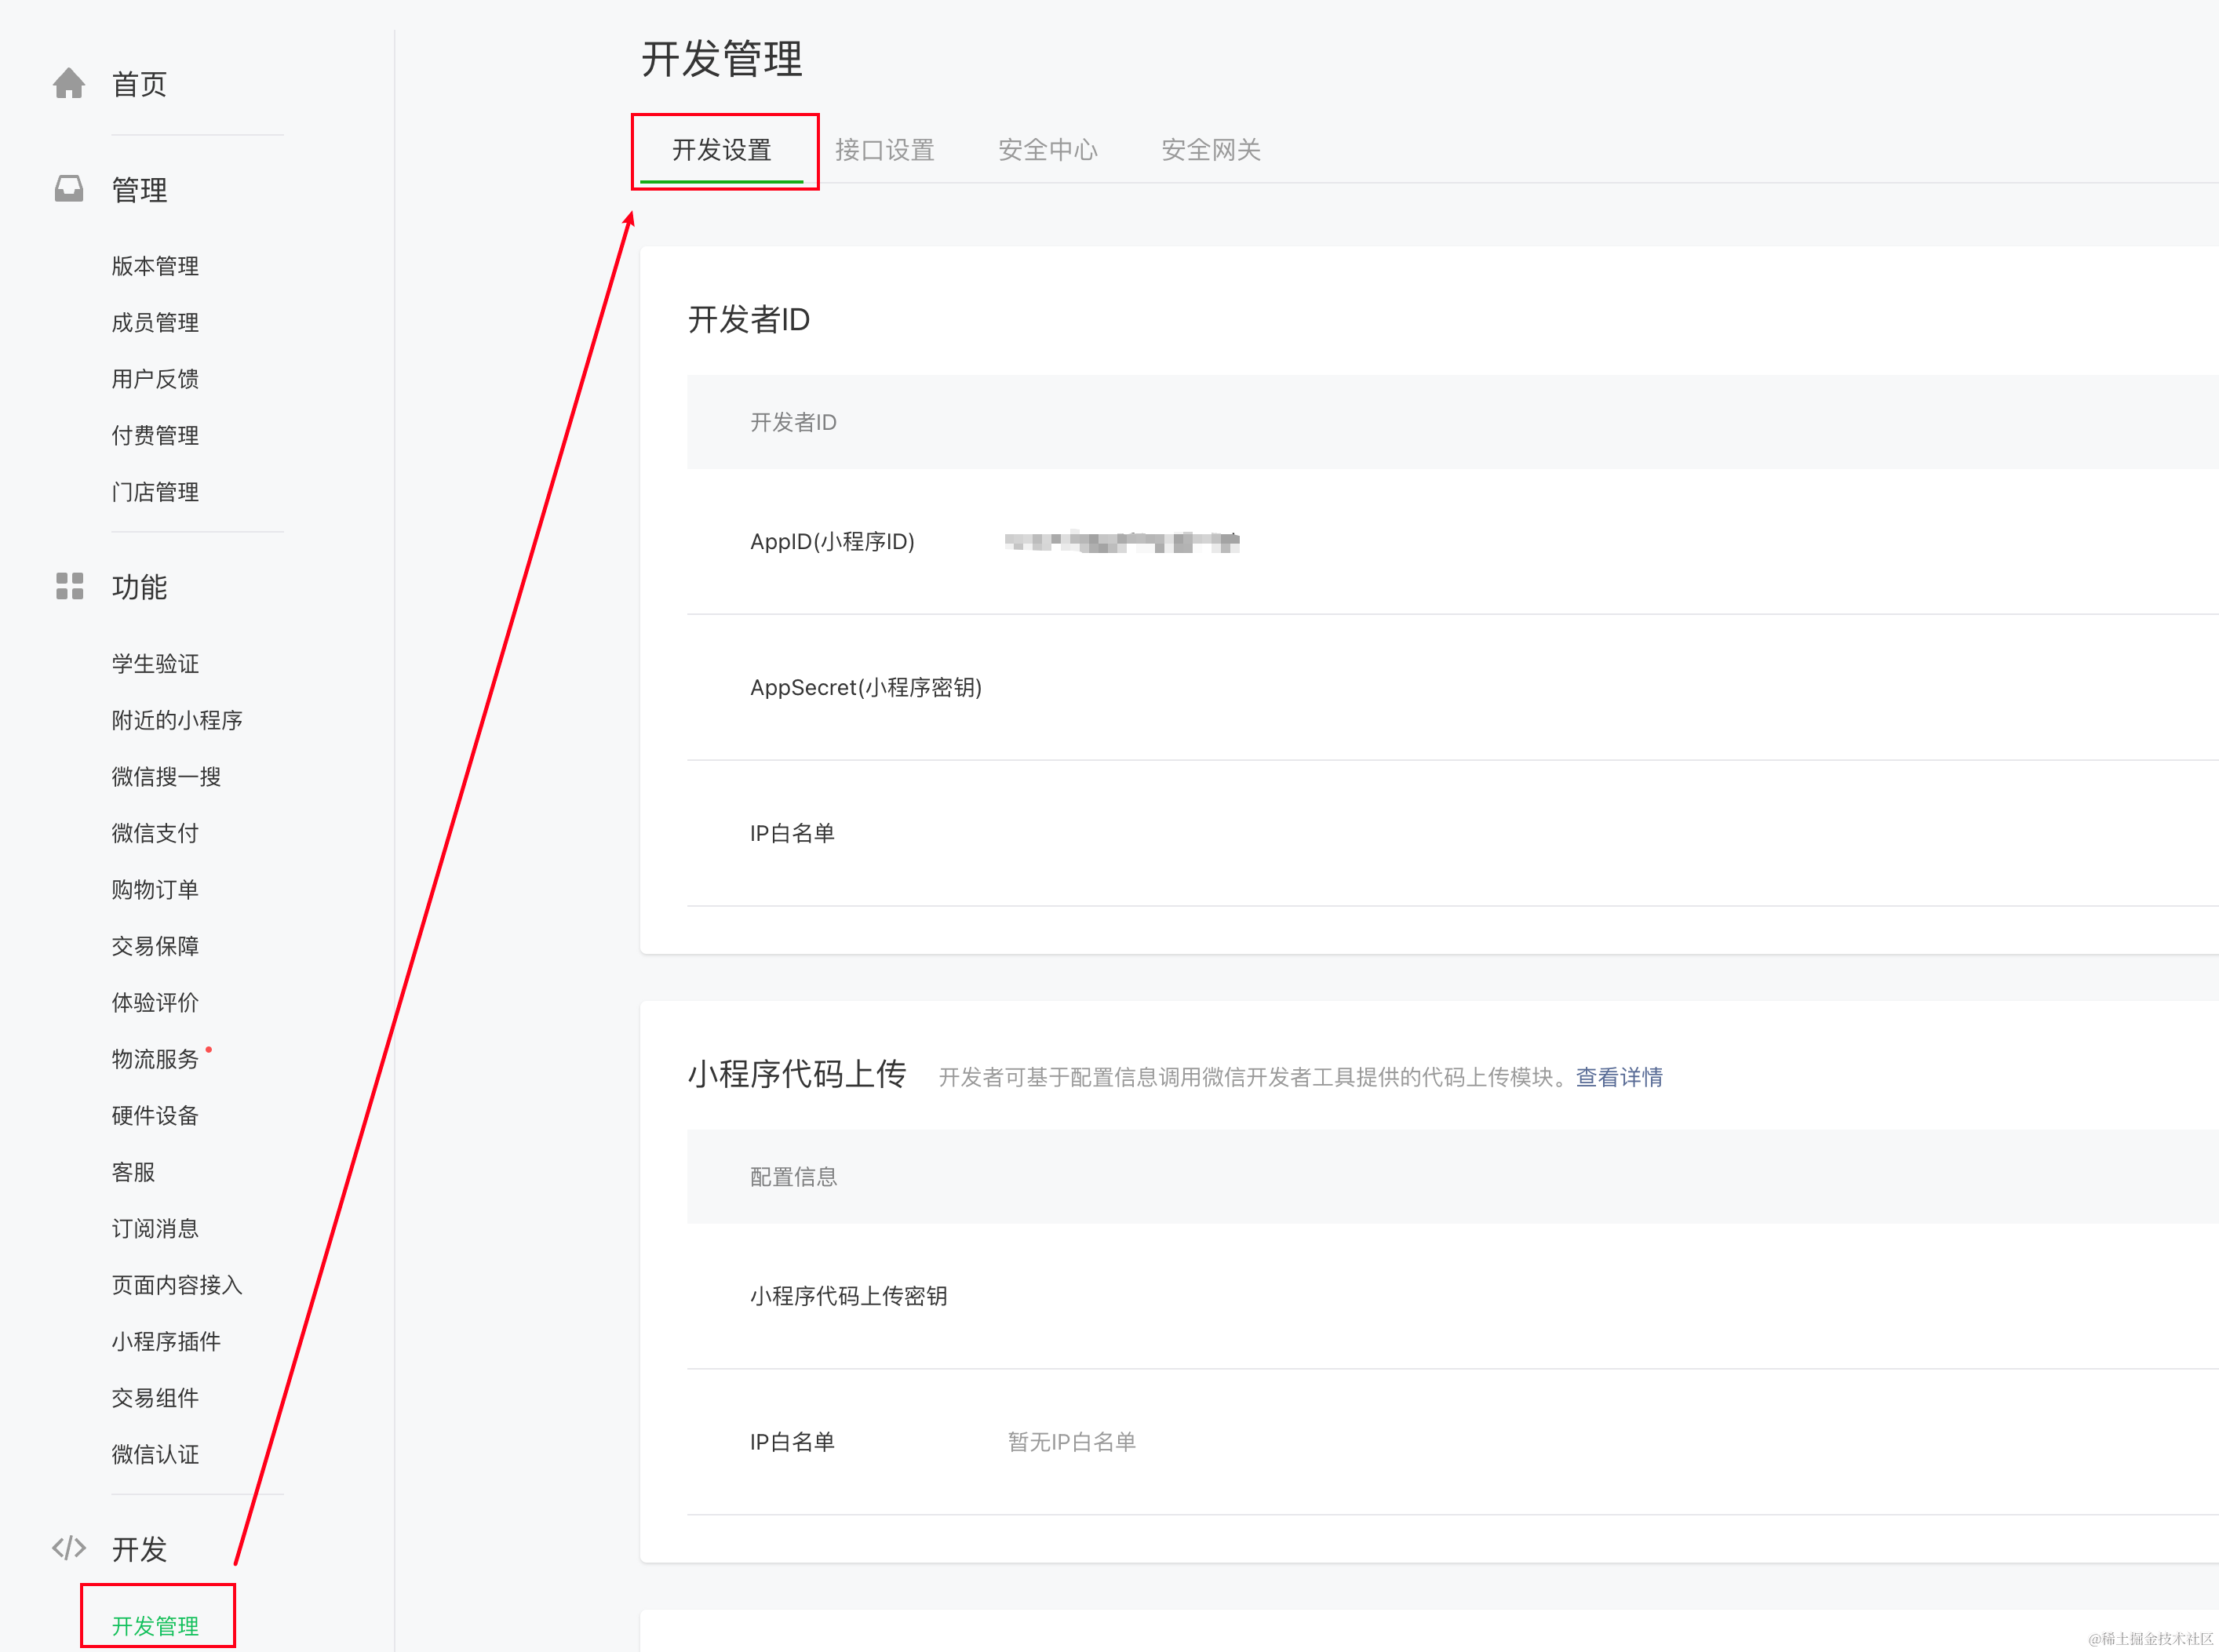Open the 安全中心 tab
Image resolution: width=2219 pixels, height=1652 pixels.
pos(1047,150)
